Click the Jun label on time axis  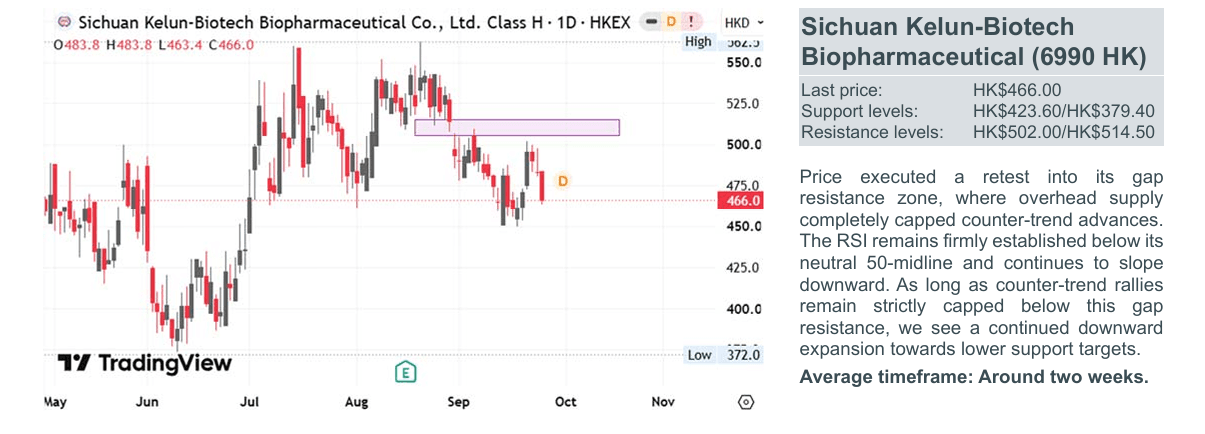click(x=147, y=402)
